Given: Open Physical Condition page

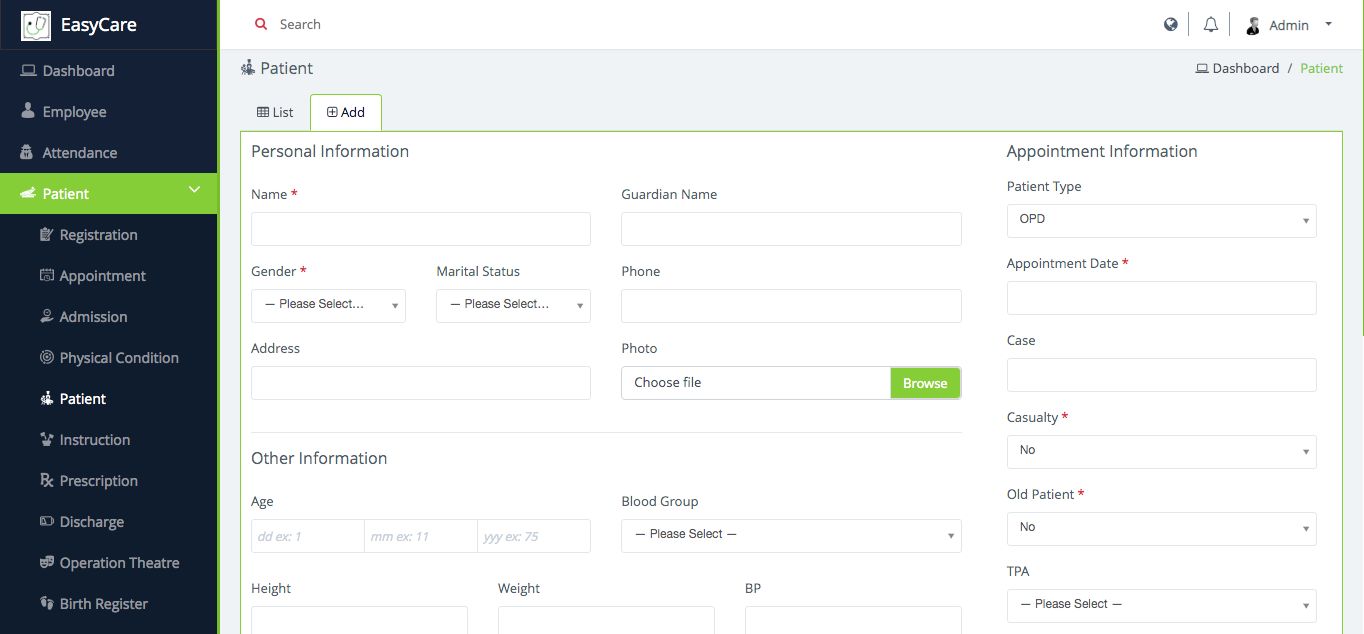Looking at the screenshot, I should click(118, 358).
